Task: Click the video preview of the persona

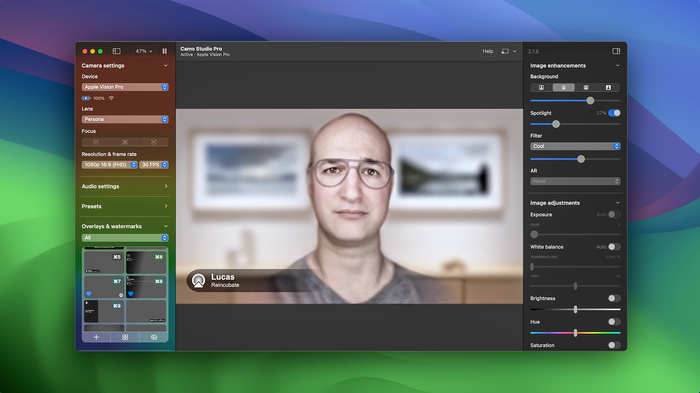Action: click(x=349, y=206)
